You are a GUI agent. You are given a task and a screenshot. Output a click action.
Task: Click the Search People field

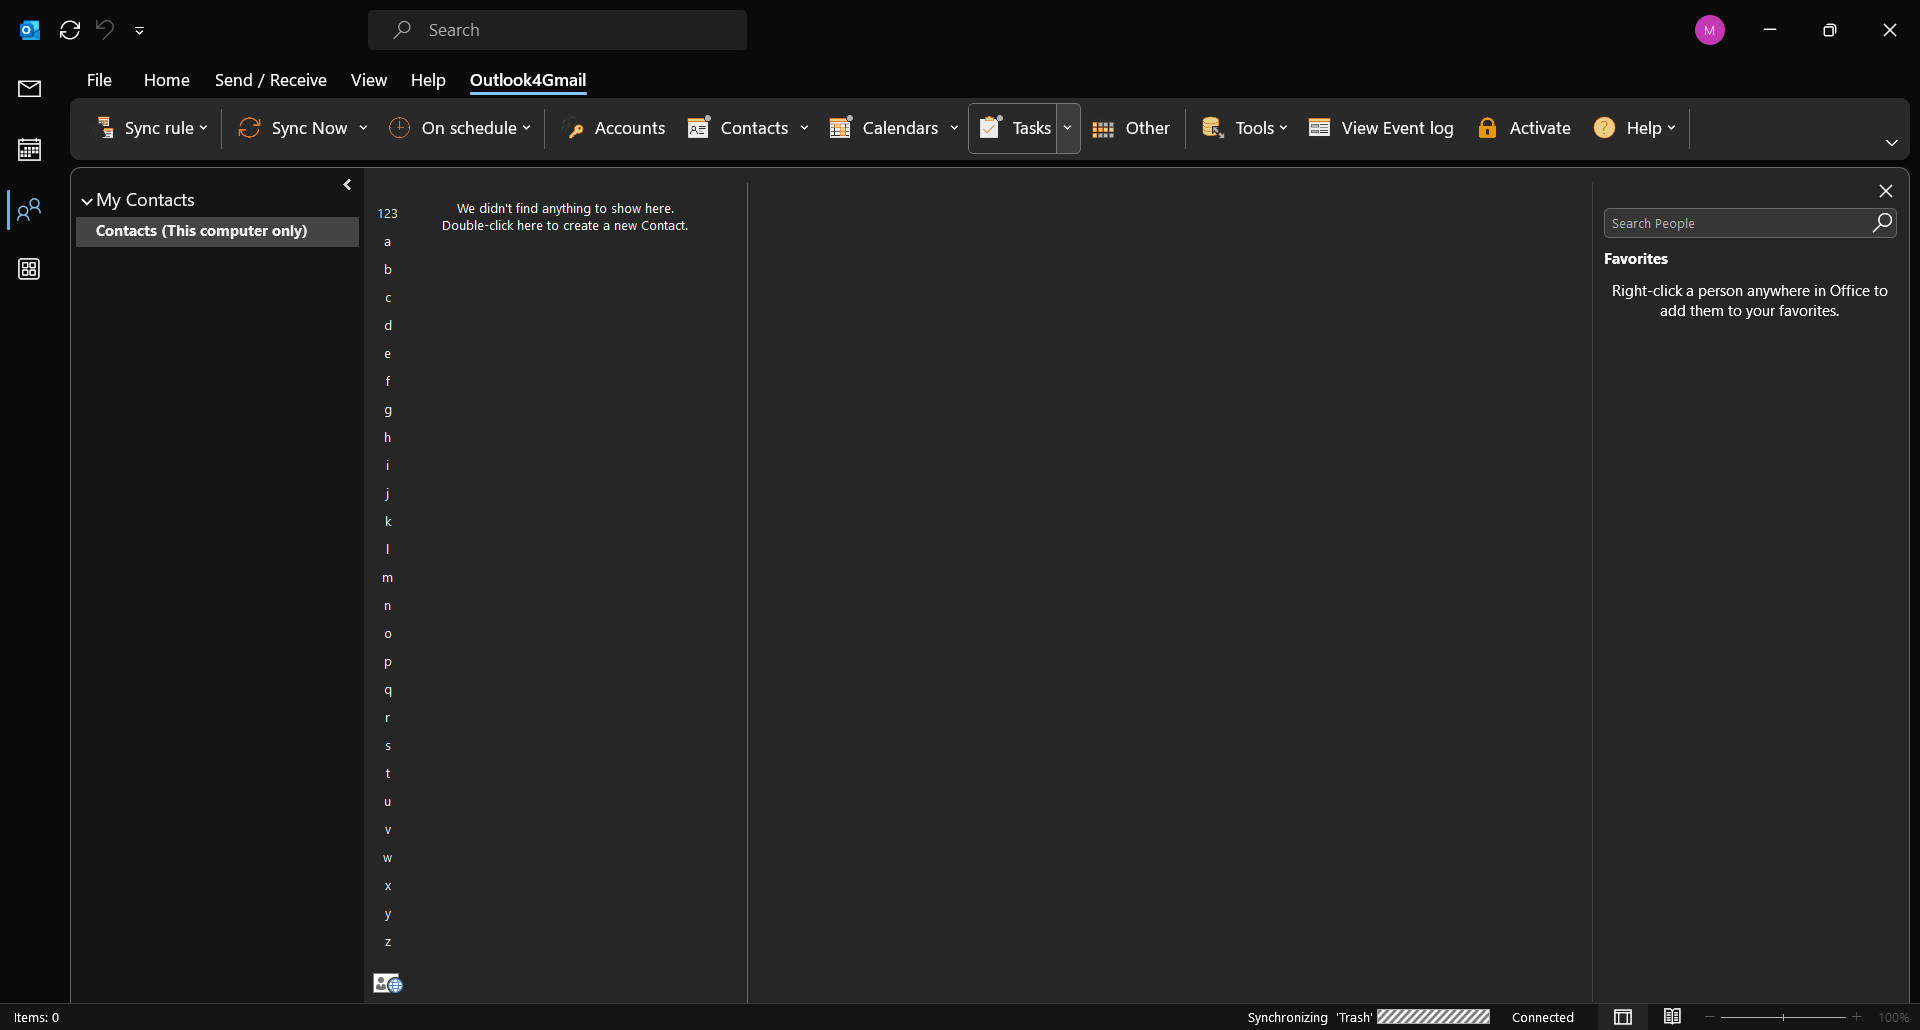(x=1738, y=223)
